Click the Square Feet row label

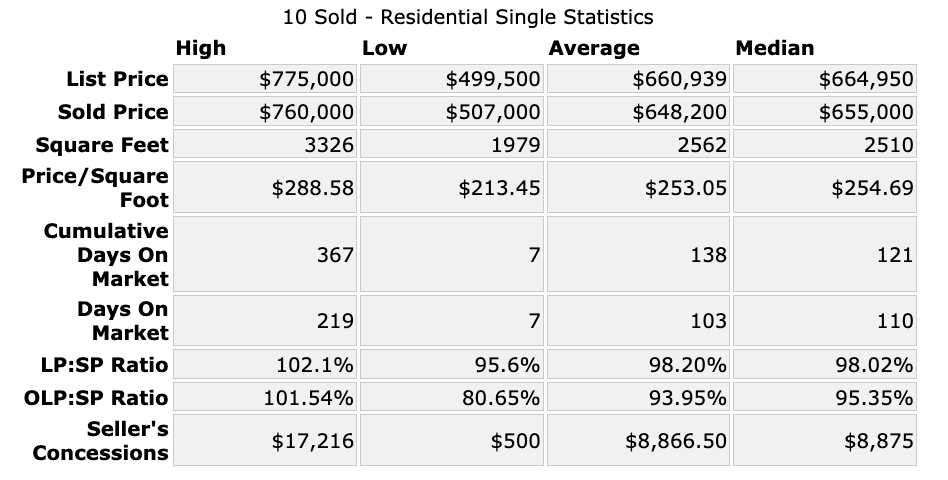102,145
